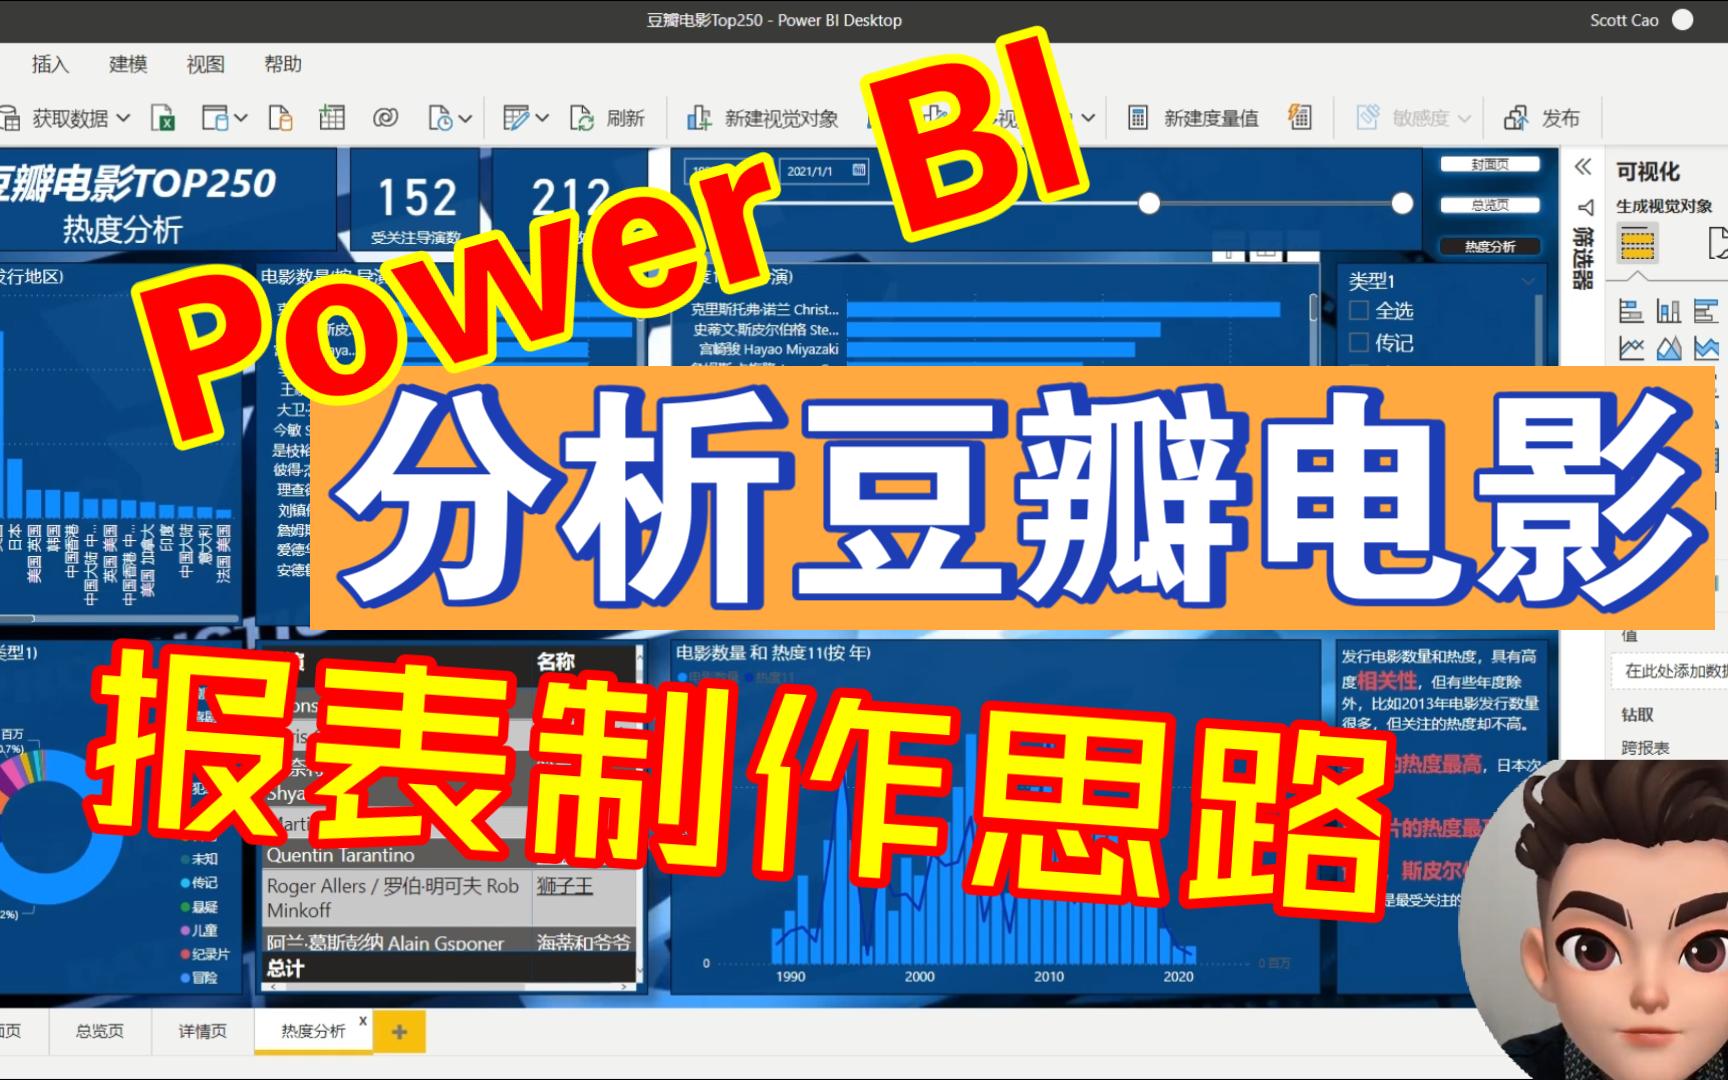Choose the stacked column chart visual
The height and width of the screenshot is (1080, 1728).
coord(1669,311)
